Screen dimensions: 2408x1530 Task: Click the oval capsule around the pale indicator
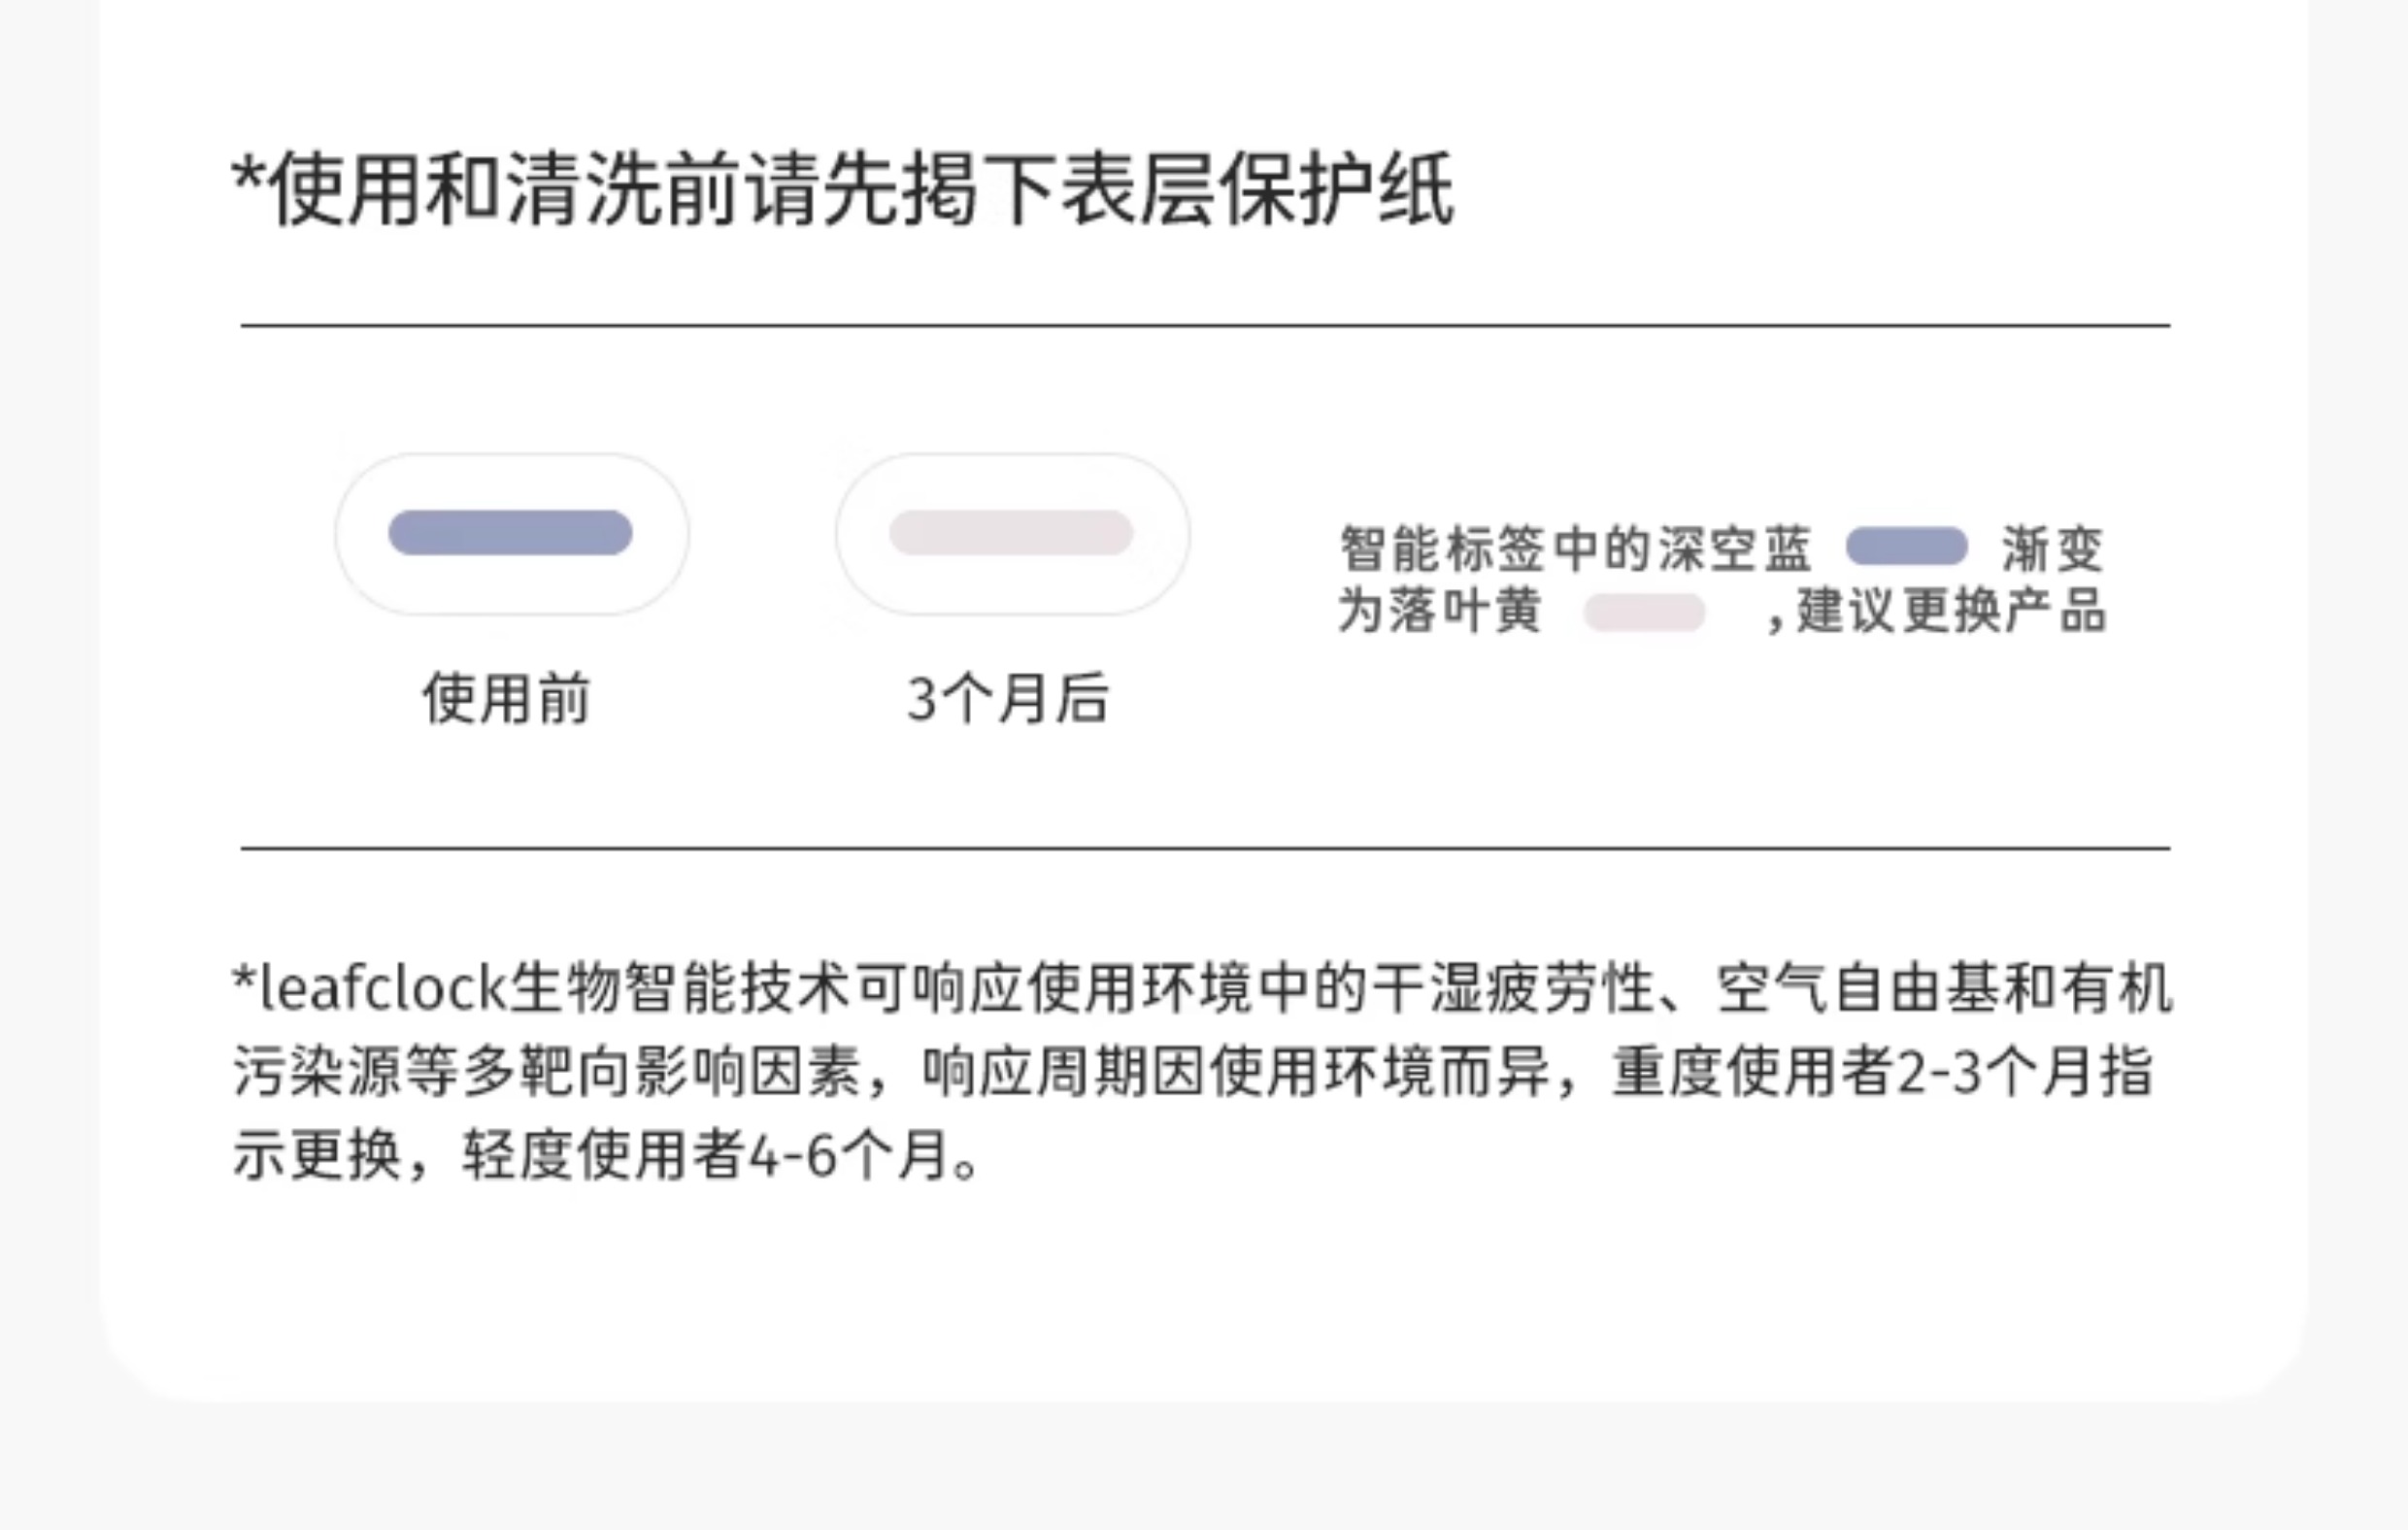(x=1013, y=534)
